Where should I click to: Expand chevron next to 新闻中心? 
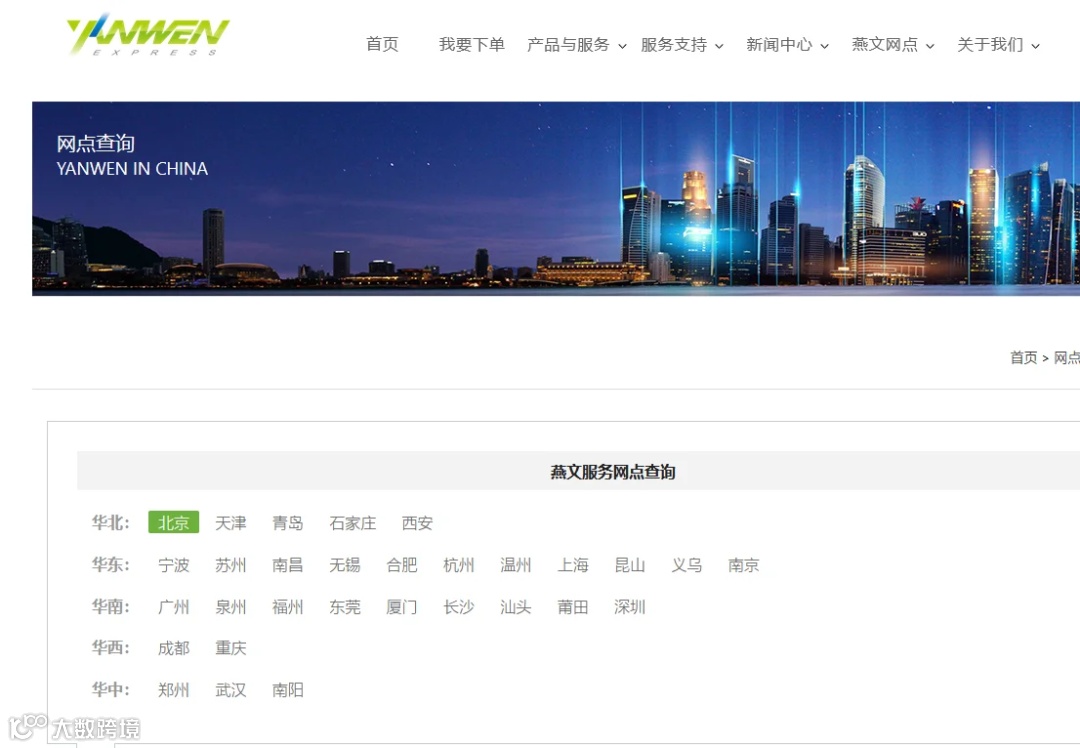tap(824, 46)
